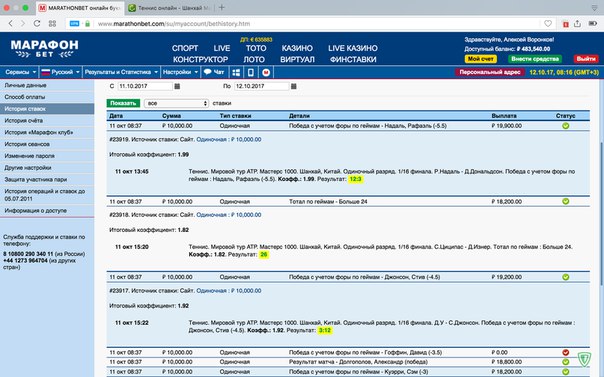Reload the page with the refresh icon
This screenshot has width=604, height=377.
(37, 23)
